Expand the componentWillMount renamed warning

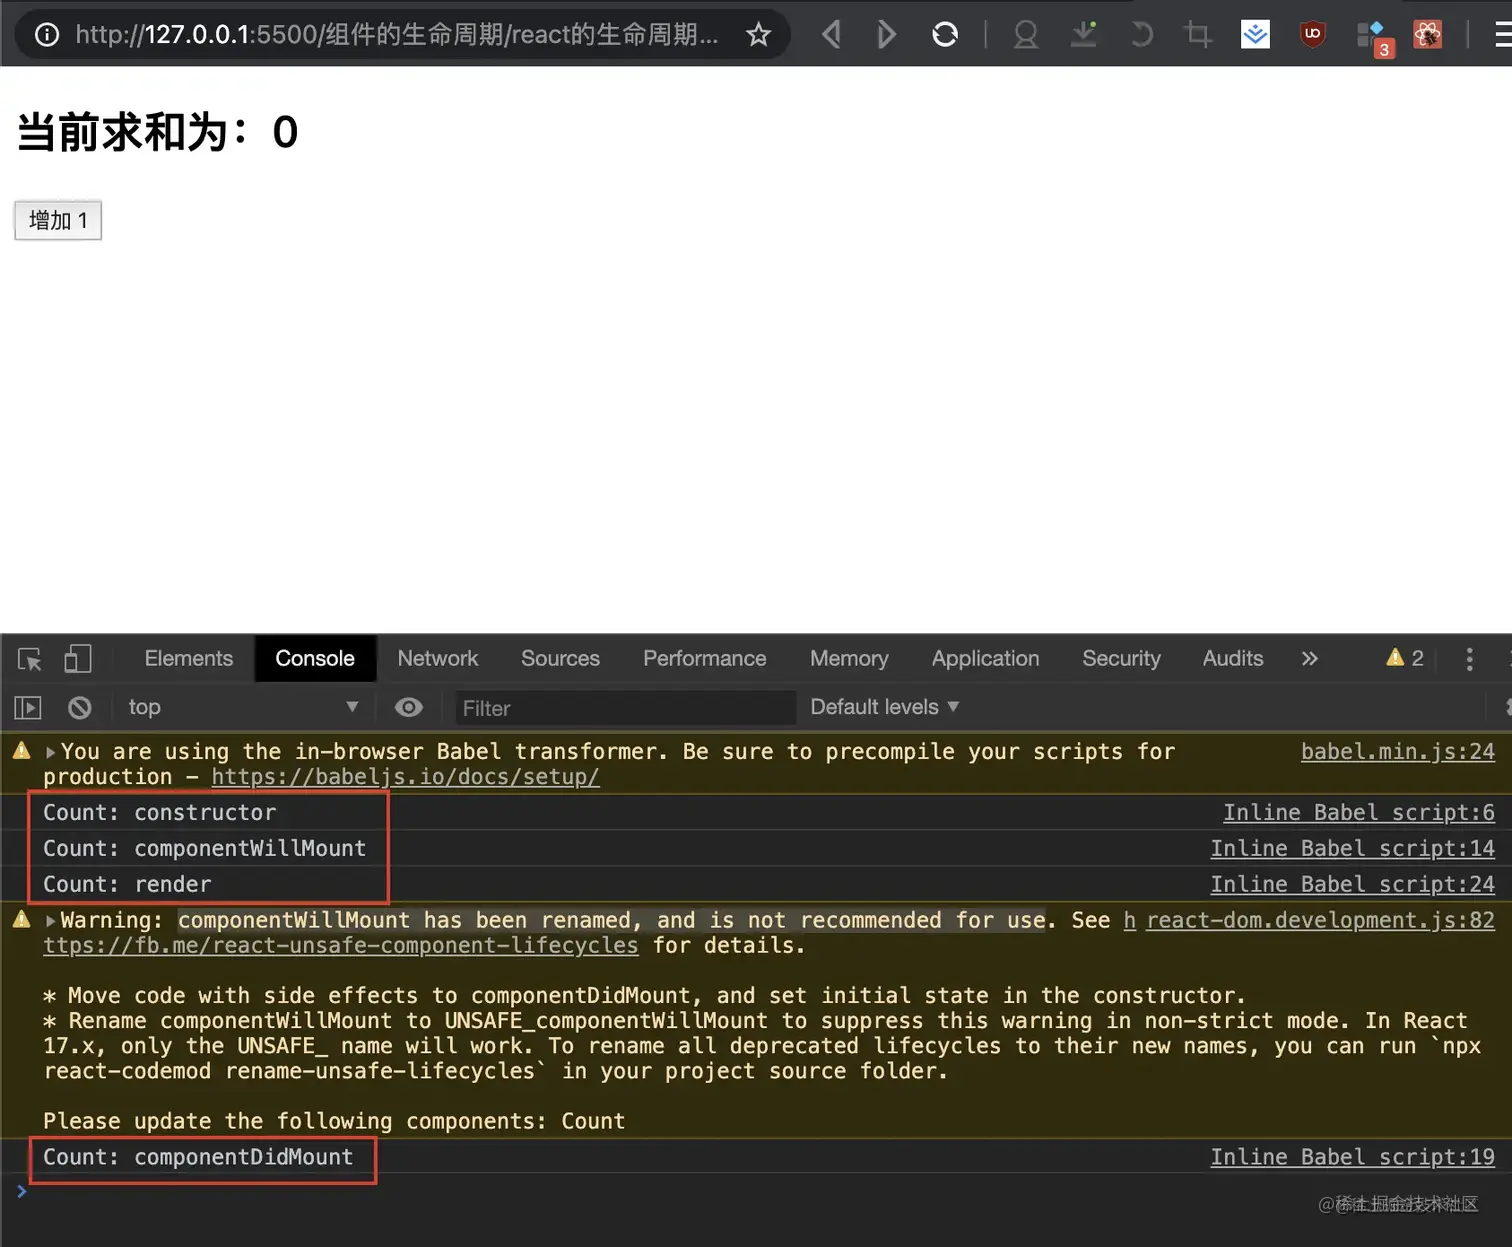[51, 921]
